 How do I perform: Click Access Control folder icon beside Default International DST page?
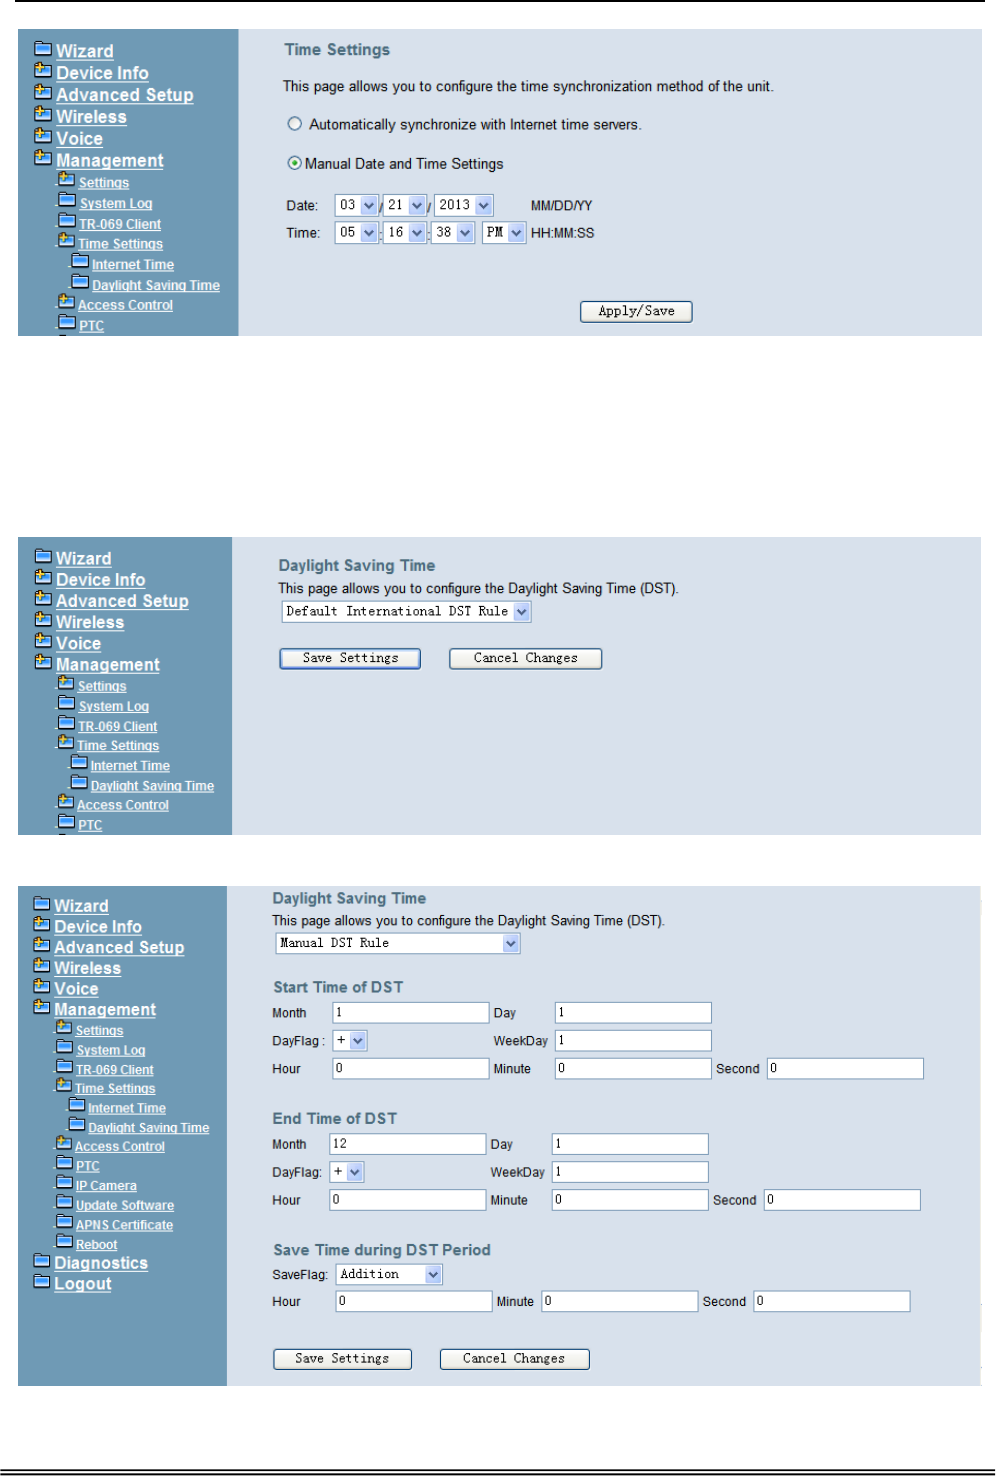[66, 802]
